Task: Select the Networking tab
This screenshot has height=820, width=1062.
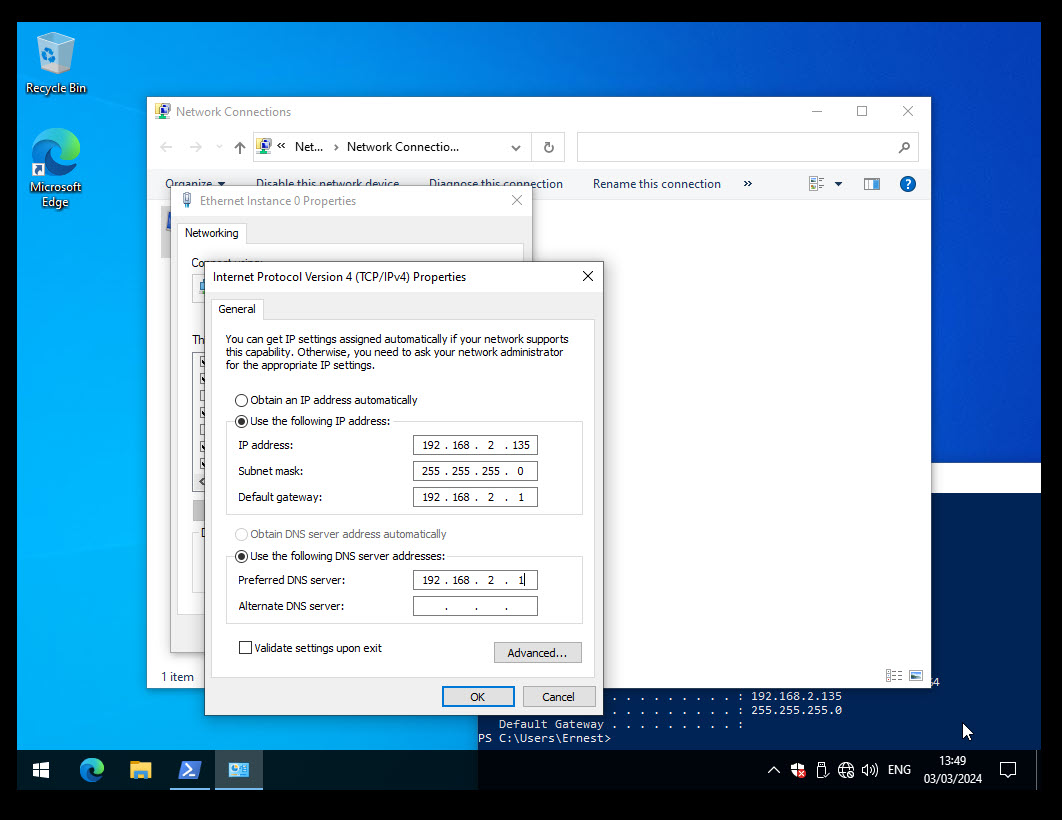Action: coord(211,233)
